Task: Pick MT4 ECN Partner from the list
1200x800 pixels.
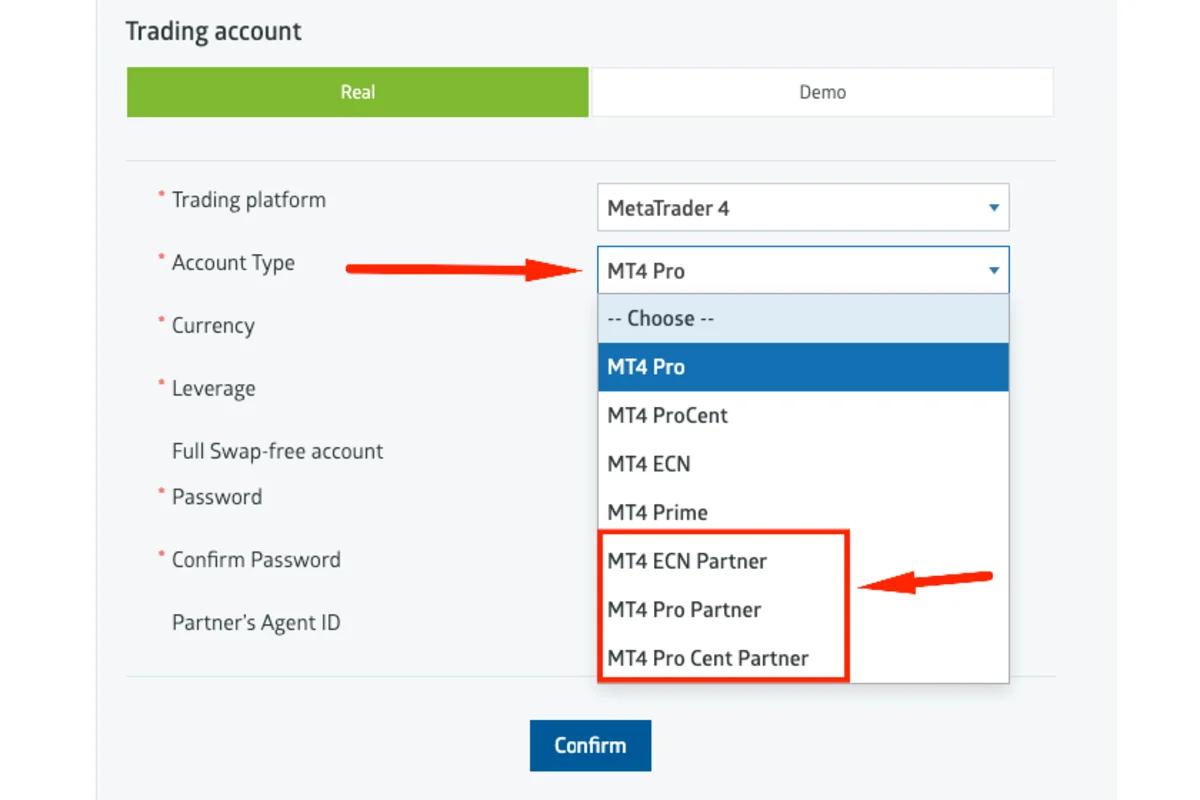Action: [x=803, y=561]
